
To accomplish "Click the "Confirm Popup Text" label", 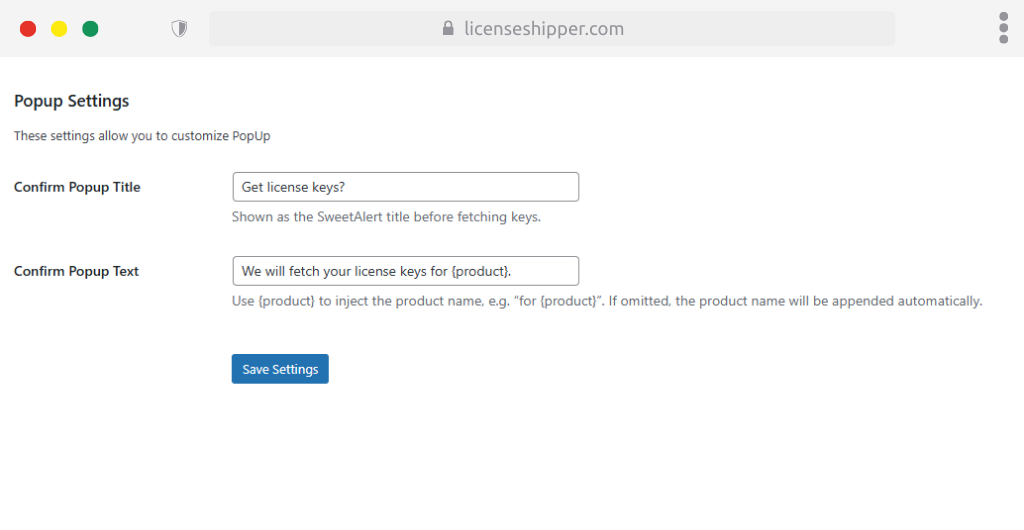I will coord(76,271).
